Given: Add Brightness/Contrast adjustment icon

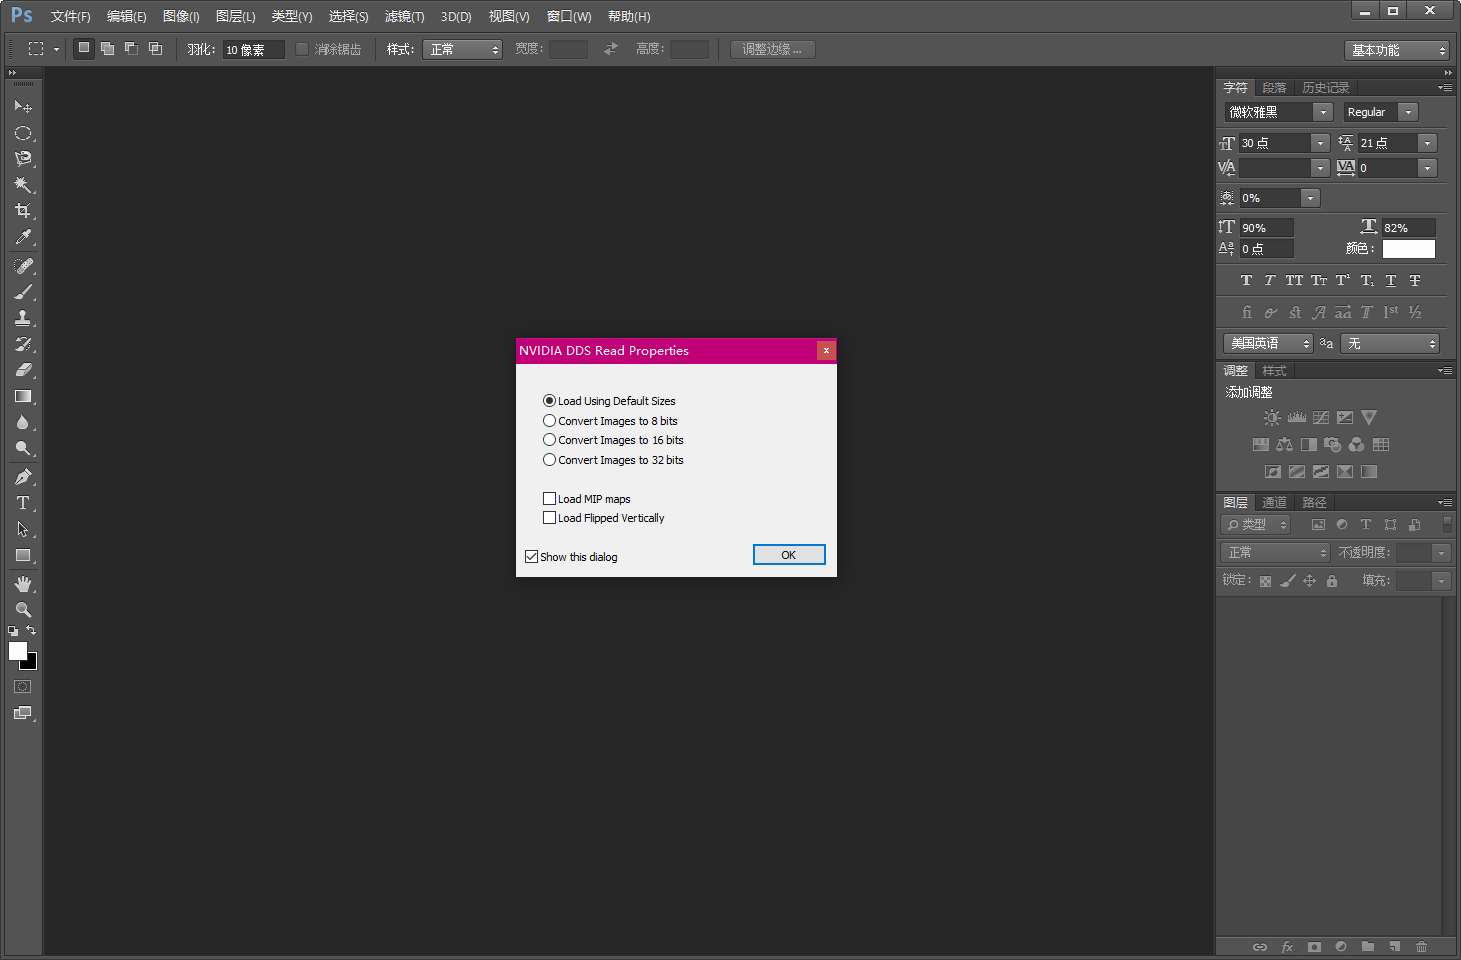Looking at the screenshot, I should click(x=1271, y=418).
